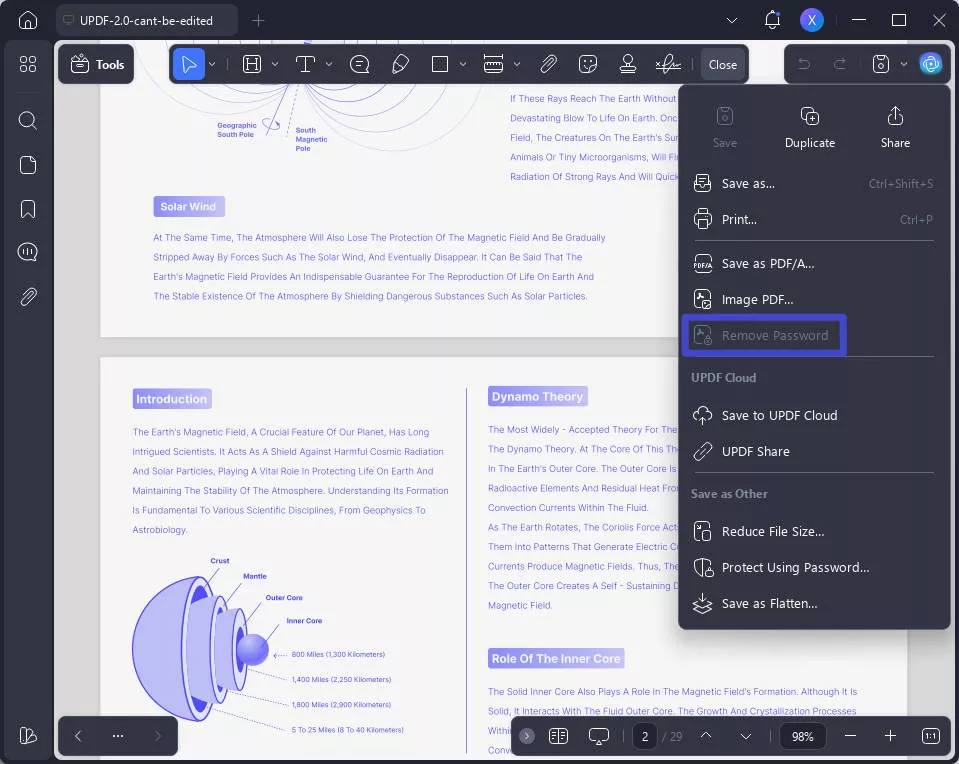Expand the measure tool dropdown arrow
The image size is (959, 764).
517,64
